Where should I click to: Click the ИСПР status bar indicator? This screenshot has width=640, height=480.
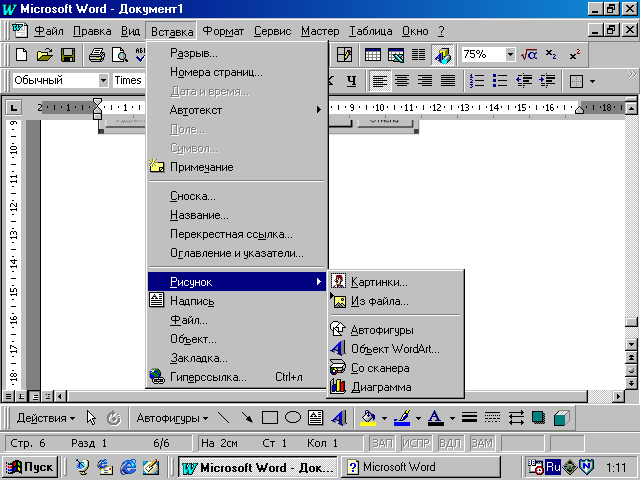tap(416, 443)
